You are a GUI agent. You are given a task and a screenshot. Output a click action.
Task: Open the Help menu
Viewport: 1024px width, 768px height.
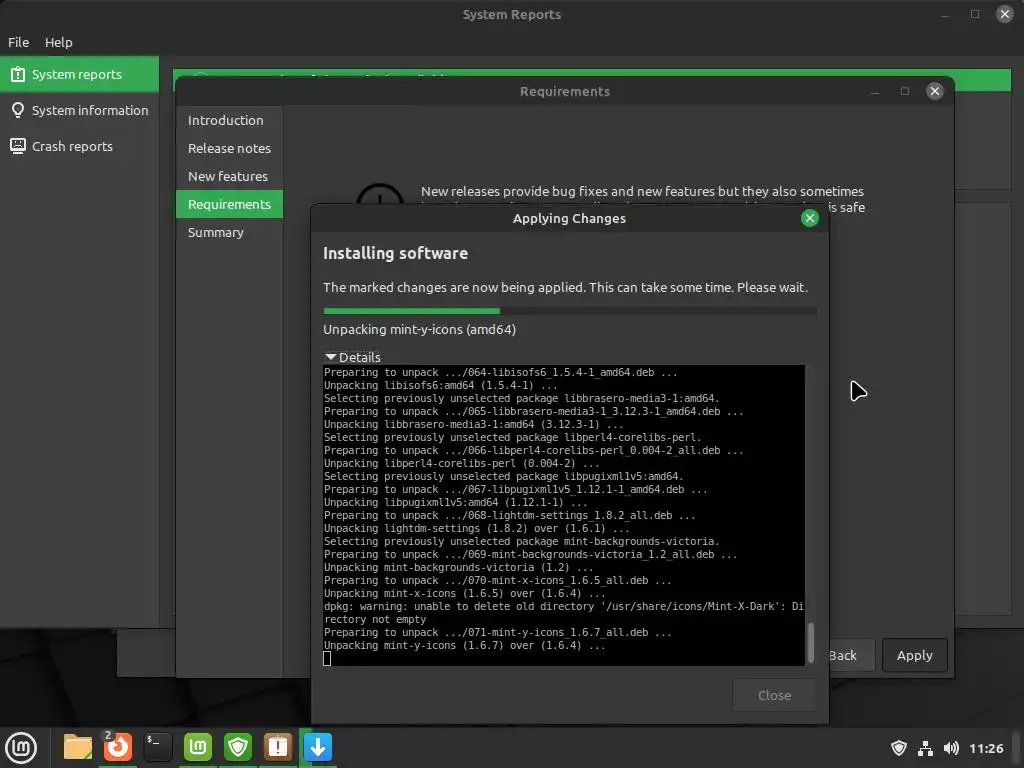pyautogui.click(x=59, y=42)
